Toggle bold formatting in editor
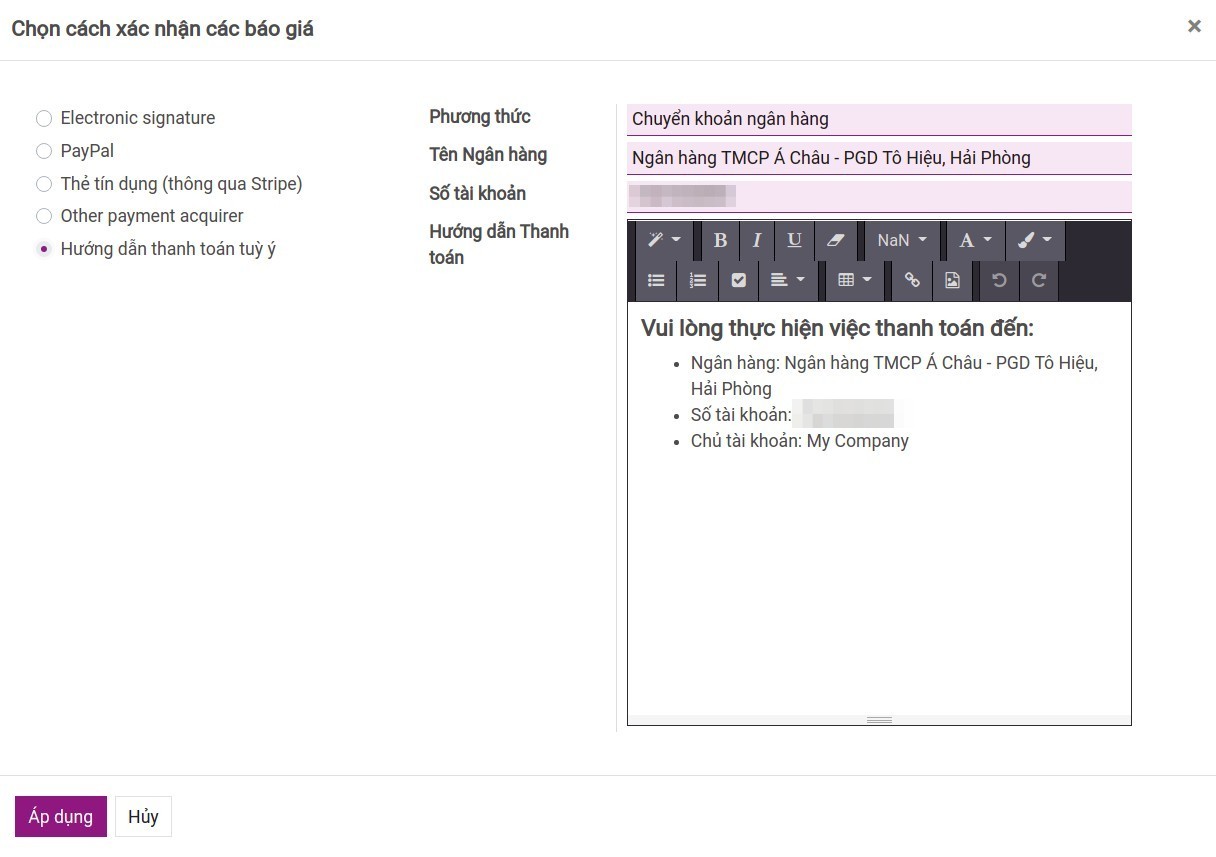 point(720,240)
